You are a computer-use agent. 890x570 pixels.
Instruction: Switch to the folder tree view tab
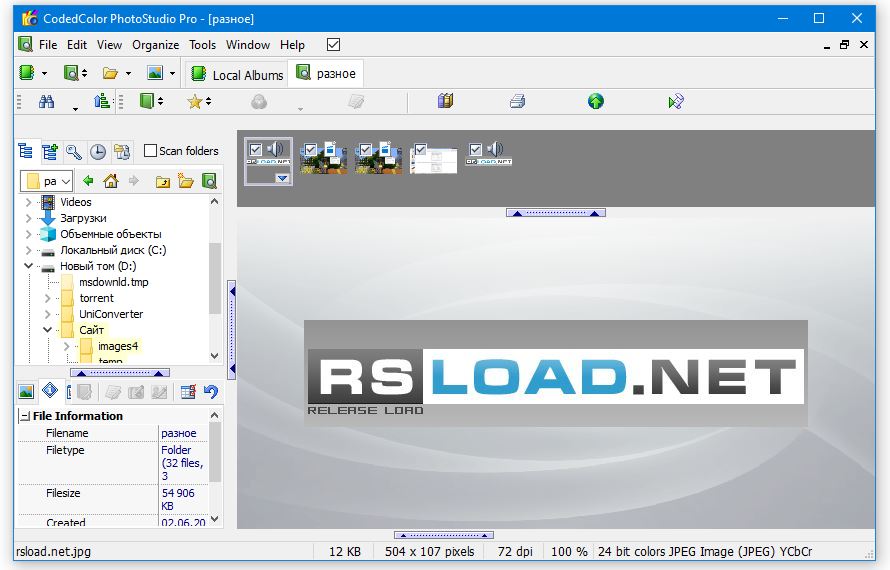26,151
